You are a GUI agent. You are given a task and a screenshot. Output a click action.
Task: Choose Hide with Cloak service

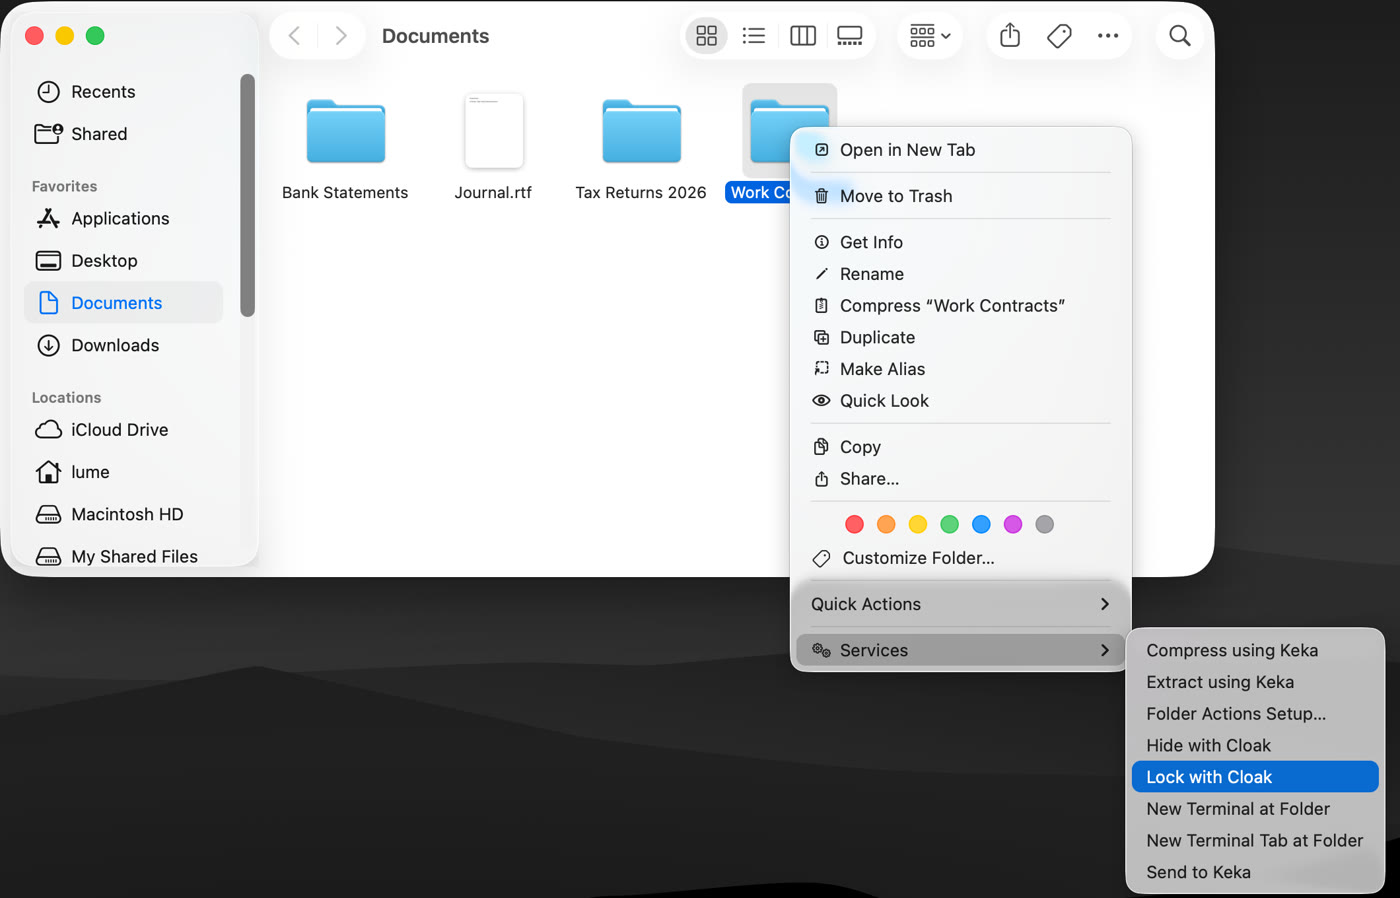(x=1255, y=745)
